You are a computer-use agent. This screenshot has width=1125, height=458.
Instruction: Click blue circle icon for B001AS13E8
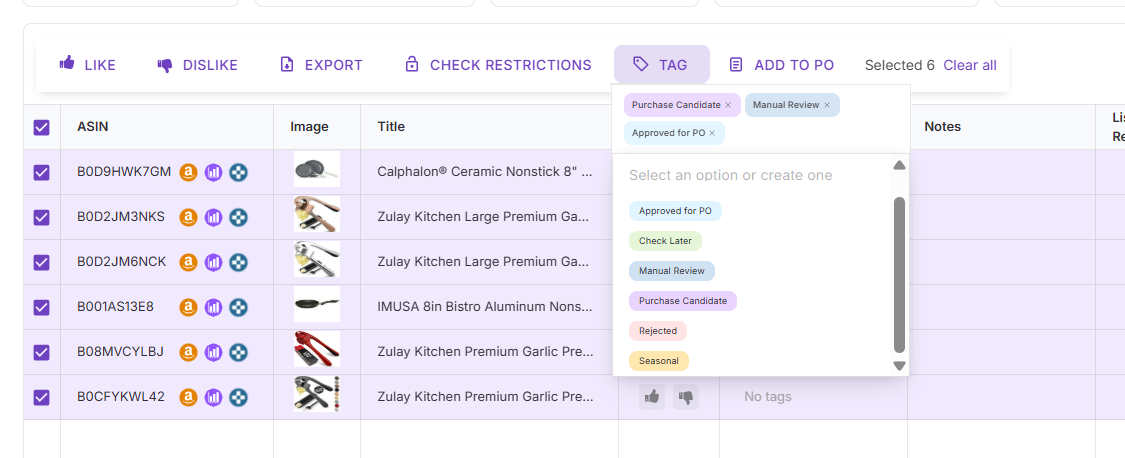coord(238,307)
